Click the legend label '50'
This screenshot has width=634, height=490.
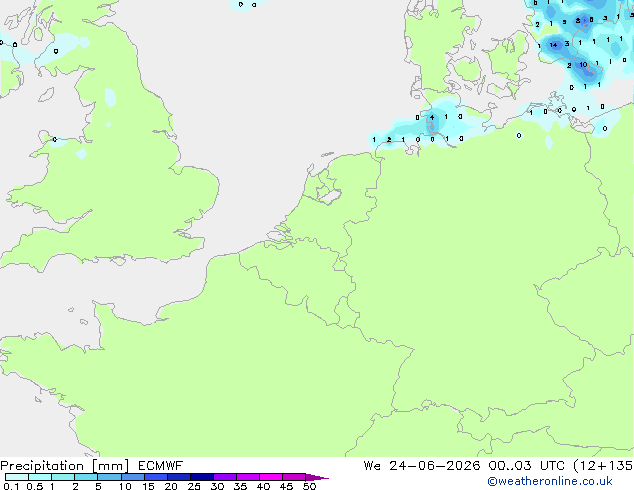tap(310, 486)
